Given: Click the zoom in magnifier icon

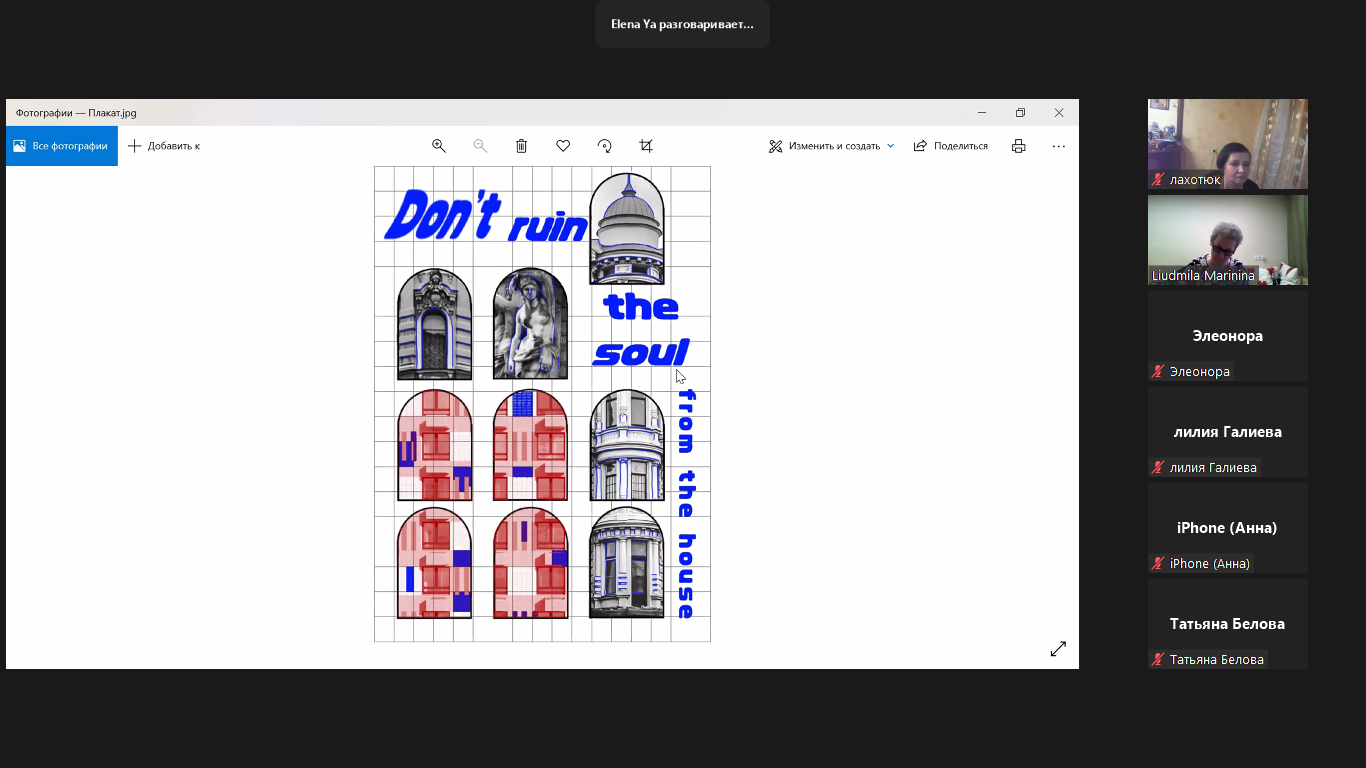Looking at the screenshot, I should (438, 146).
